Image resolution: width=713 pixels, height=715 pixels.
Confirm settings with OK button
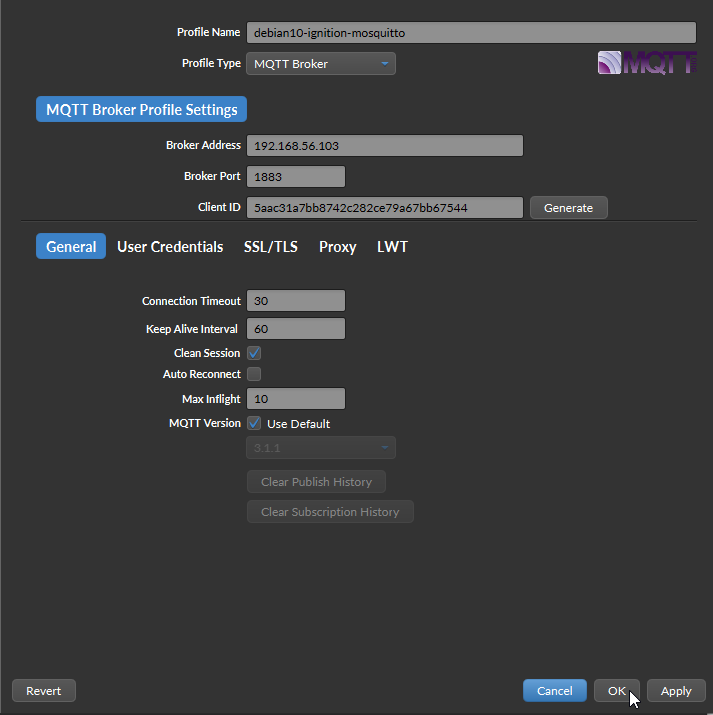coord(616,690)
